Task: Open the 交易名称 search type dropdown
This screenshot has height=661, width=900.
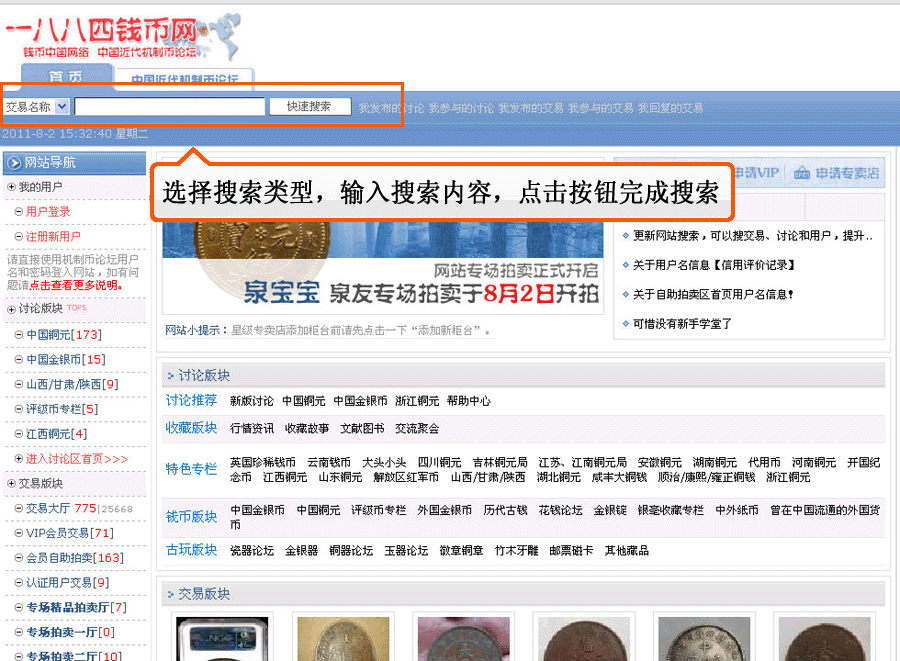Action: click(x=62, y=106)
